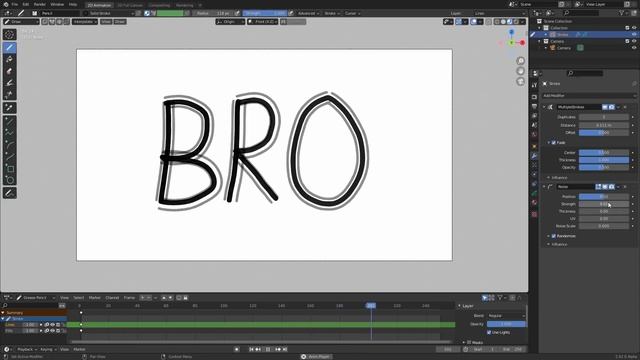Viewport: 640px width, 360px height.
Task: Select the Draw pencil tool in toolbar
Action: (x=9, y=47)
